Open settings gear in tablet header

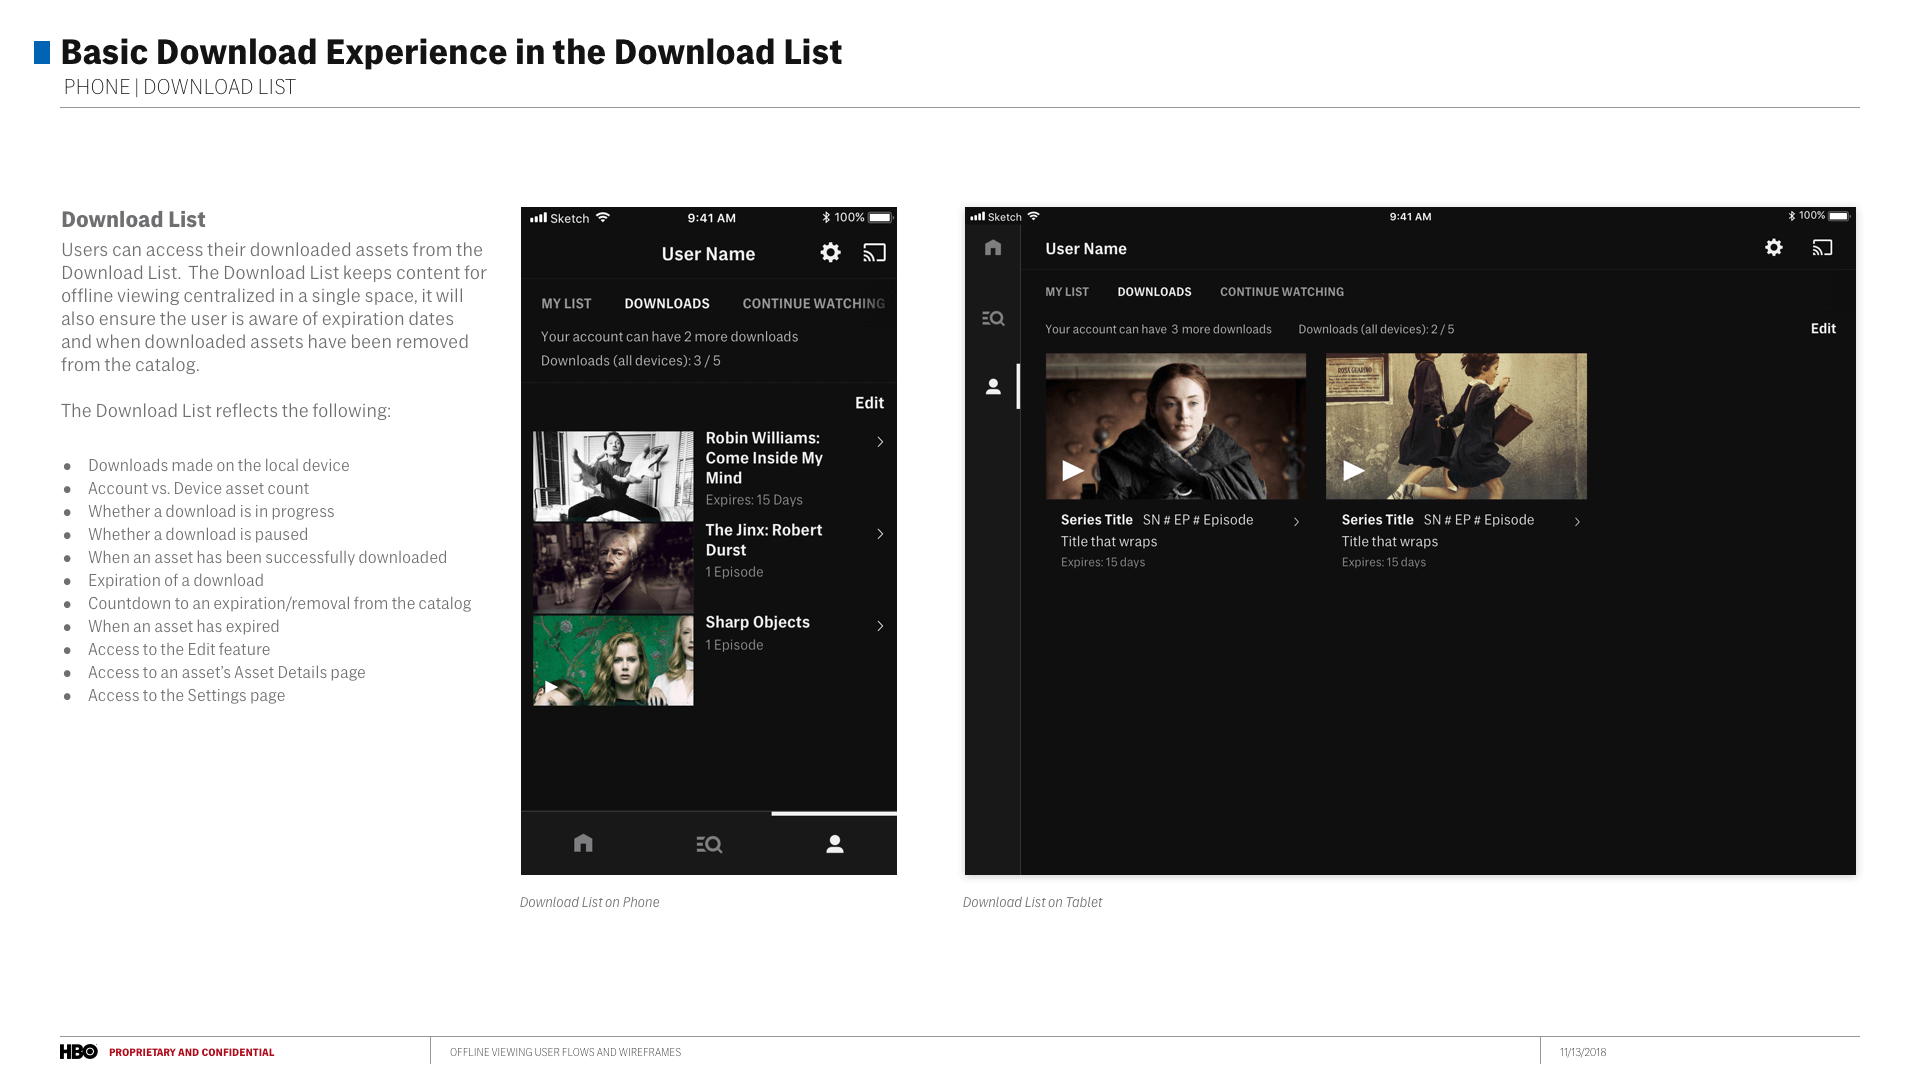point(1773,247)
